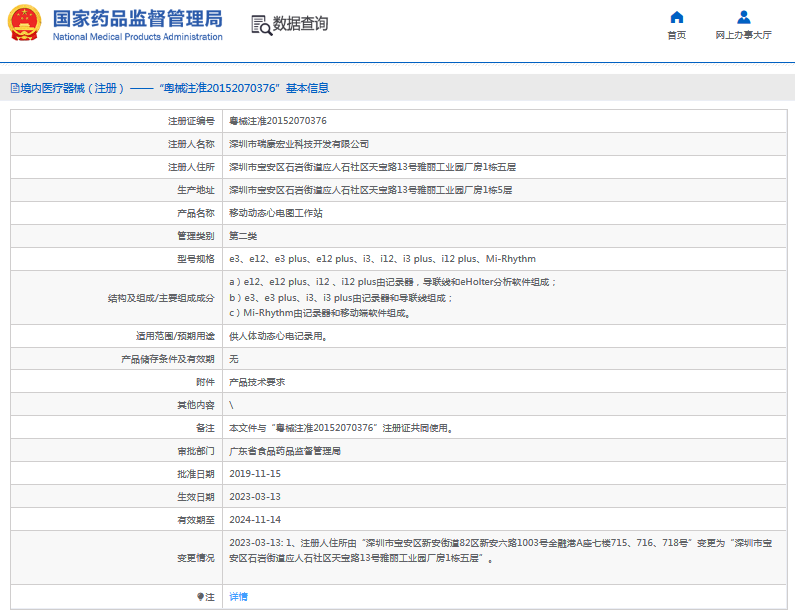Image resolution: width=795 pixels, height=614 pixels.
Task: Click the 注册人住所 address value
Action: 372,167
